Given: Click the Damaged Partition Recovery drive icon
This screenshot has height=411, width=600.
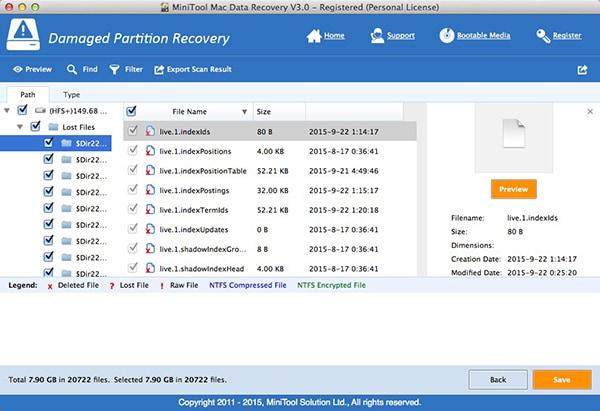Looking at the screenshot, I should 23,35.
